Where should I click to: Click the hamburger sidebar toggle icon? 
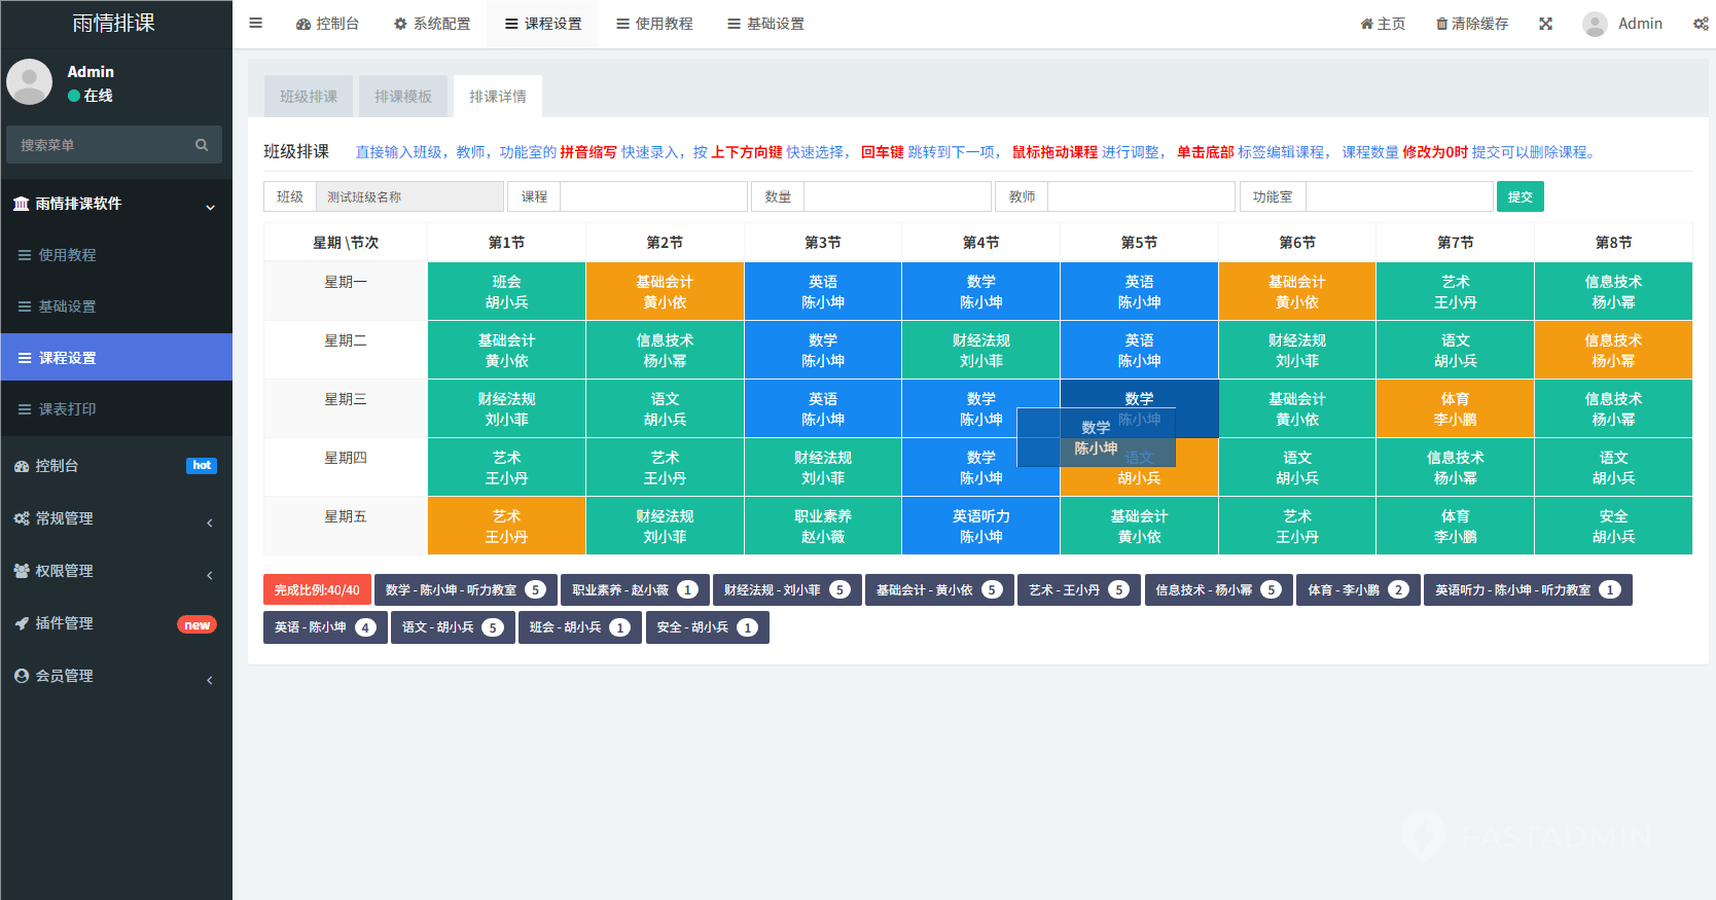click(x=256, y=23)
